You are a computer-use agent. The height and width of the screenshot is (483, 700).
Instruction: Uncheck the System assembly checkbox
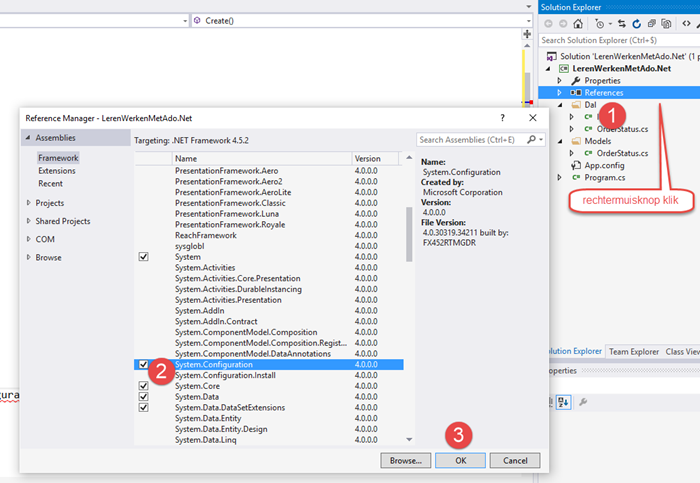(143, 257)
